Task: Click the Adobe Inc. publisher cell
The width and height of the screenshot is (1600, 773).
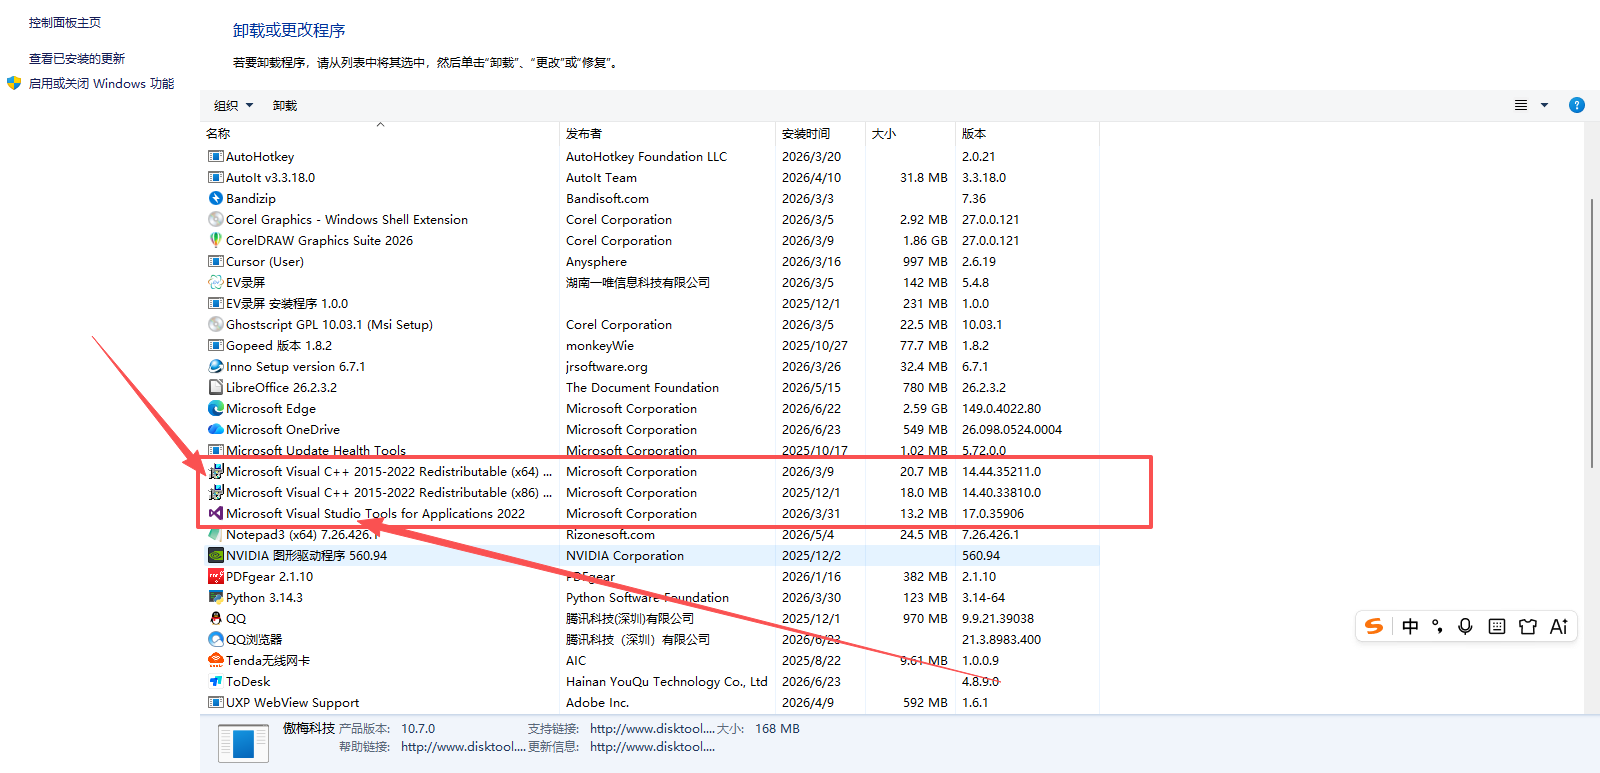Action: (597, 702)
